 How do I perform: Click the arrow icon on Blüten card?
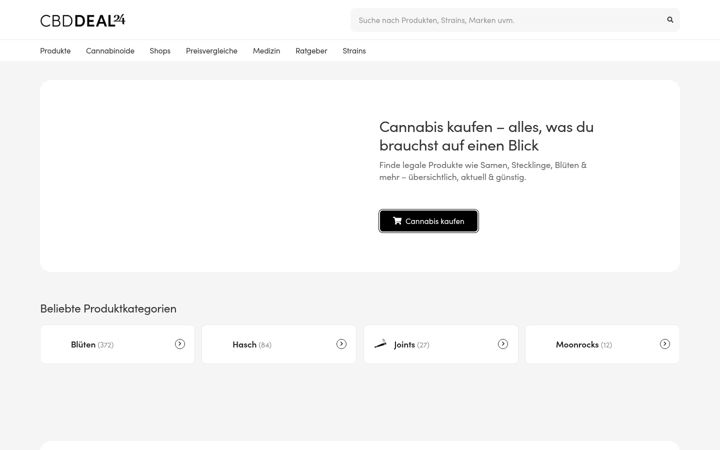[180, 344]
